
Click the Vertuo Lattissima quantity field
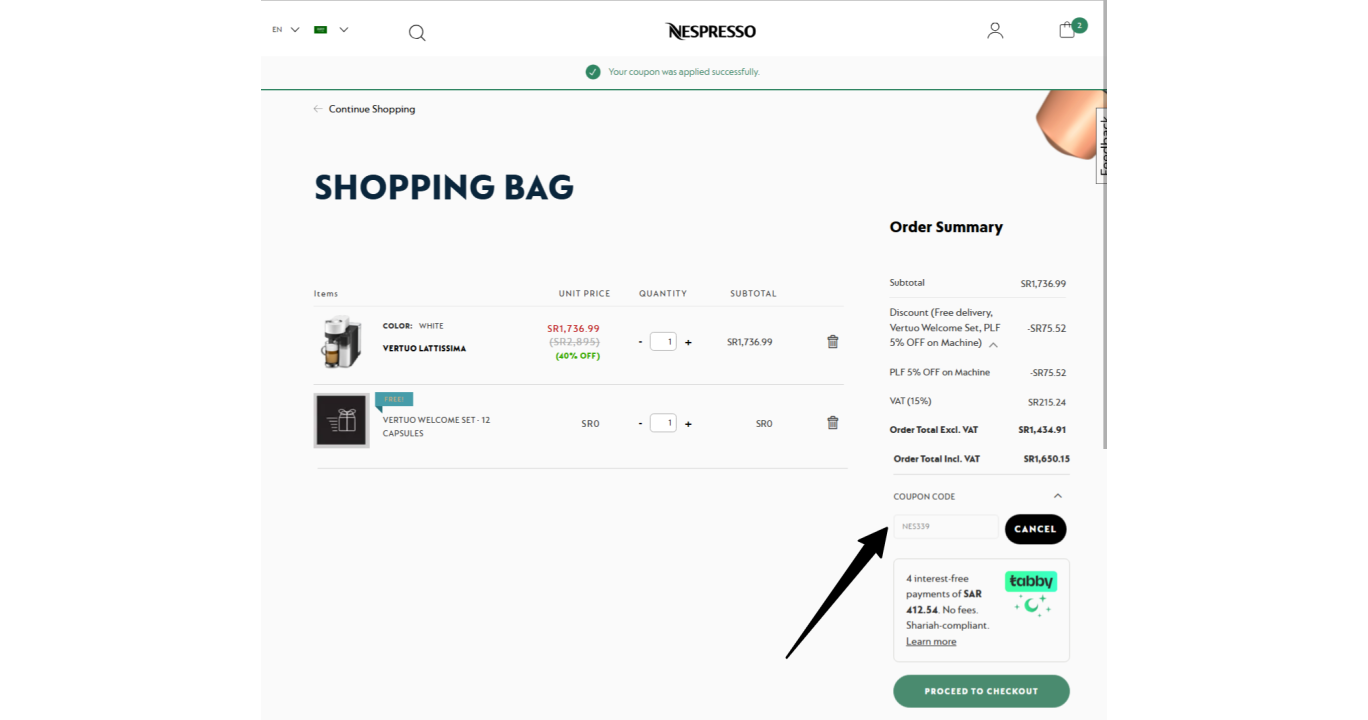point(663,342)
